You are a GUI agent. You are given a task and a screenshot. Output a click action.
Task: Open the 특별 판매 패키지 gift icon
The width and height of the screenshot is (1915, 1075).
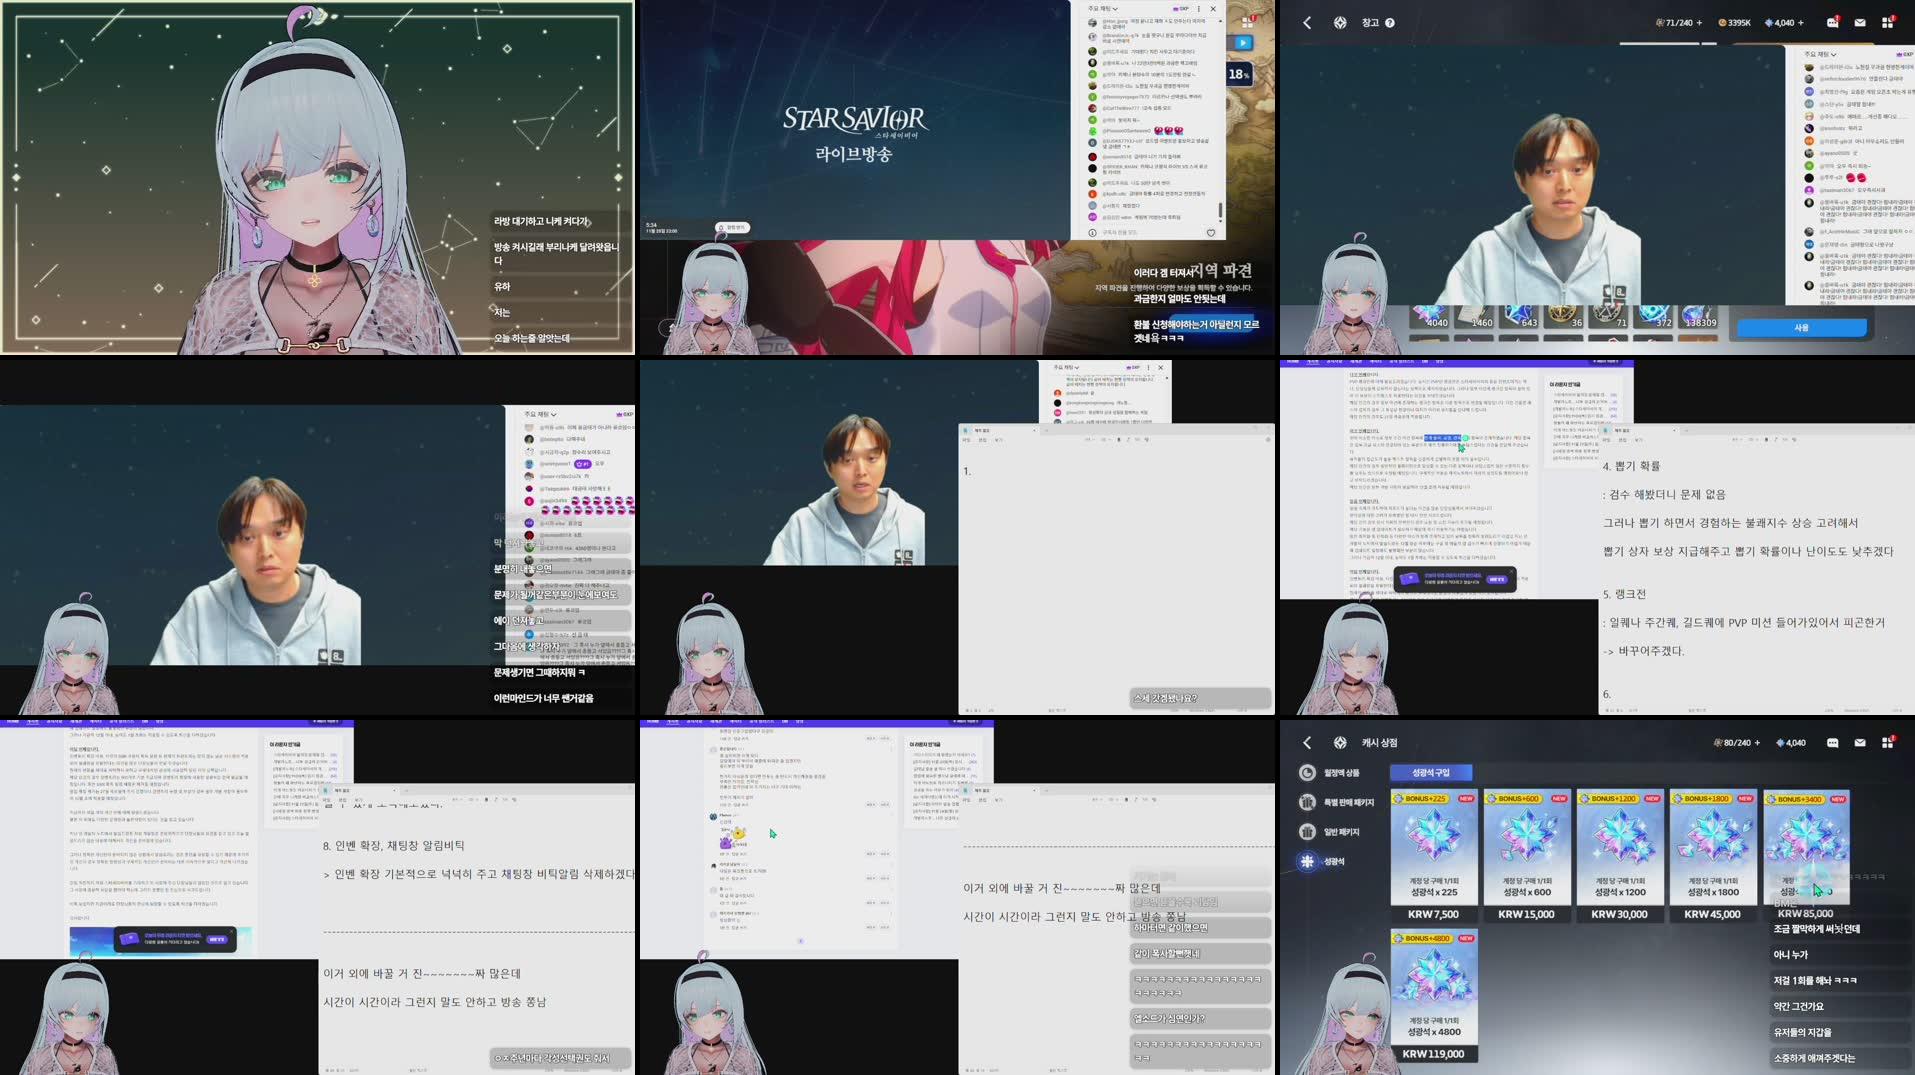pyautogui.click(x=1308, y=801)
